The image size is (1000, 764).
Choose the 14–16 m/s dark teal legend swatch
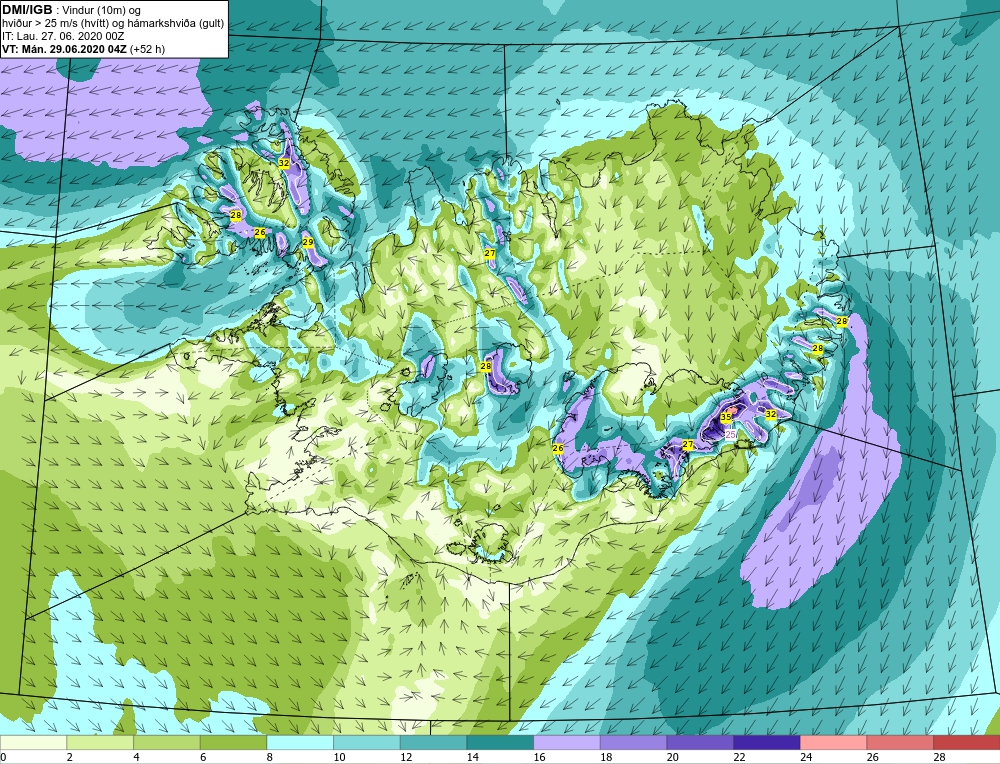[x=500, y=742]
